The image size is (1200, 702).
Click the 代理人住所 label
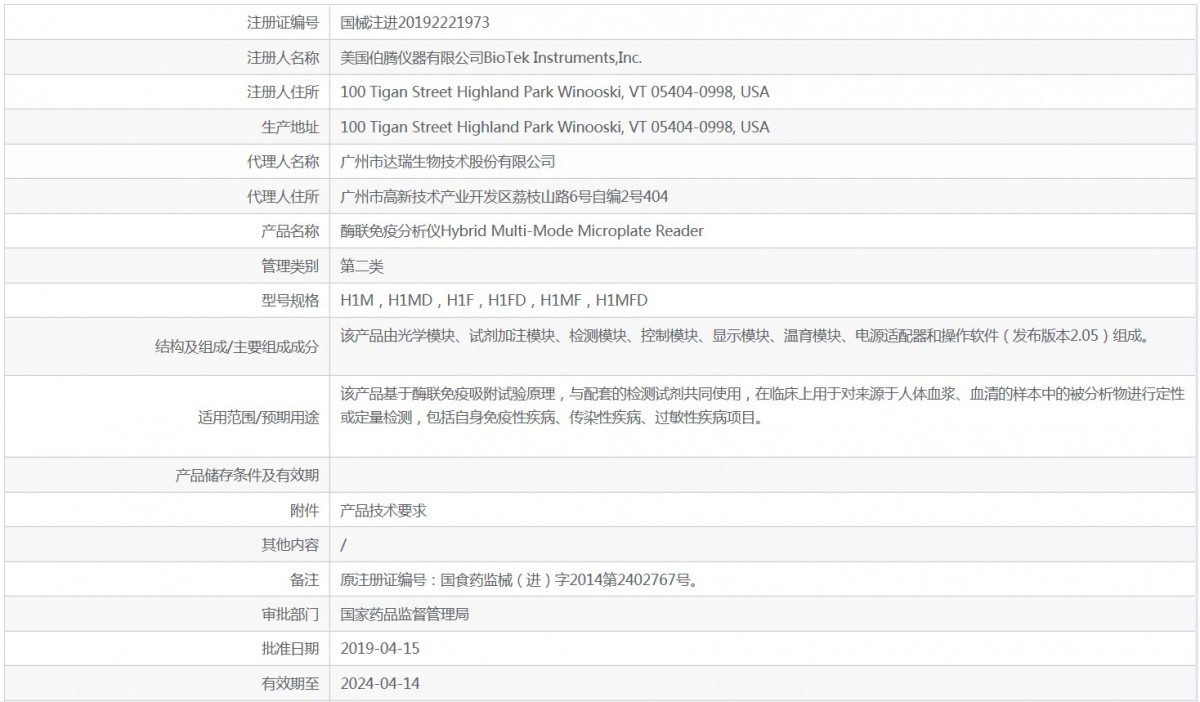click(283, 196)
